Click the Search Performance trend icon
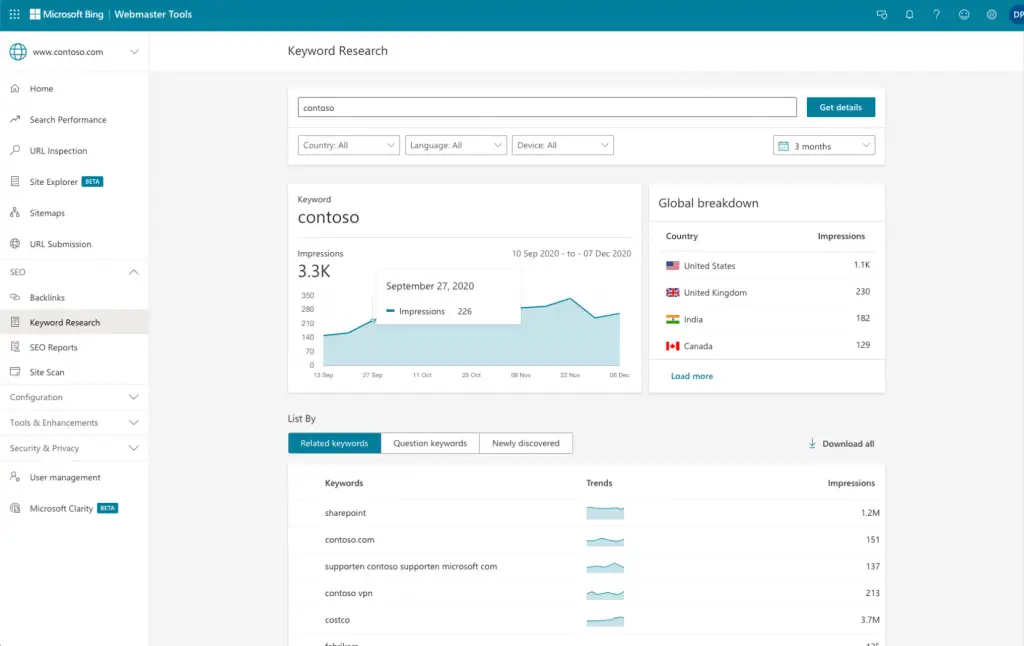 (15, 119)
